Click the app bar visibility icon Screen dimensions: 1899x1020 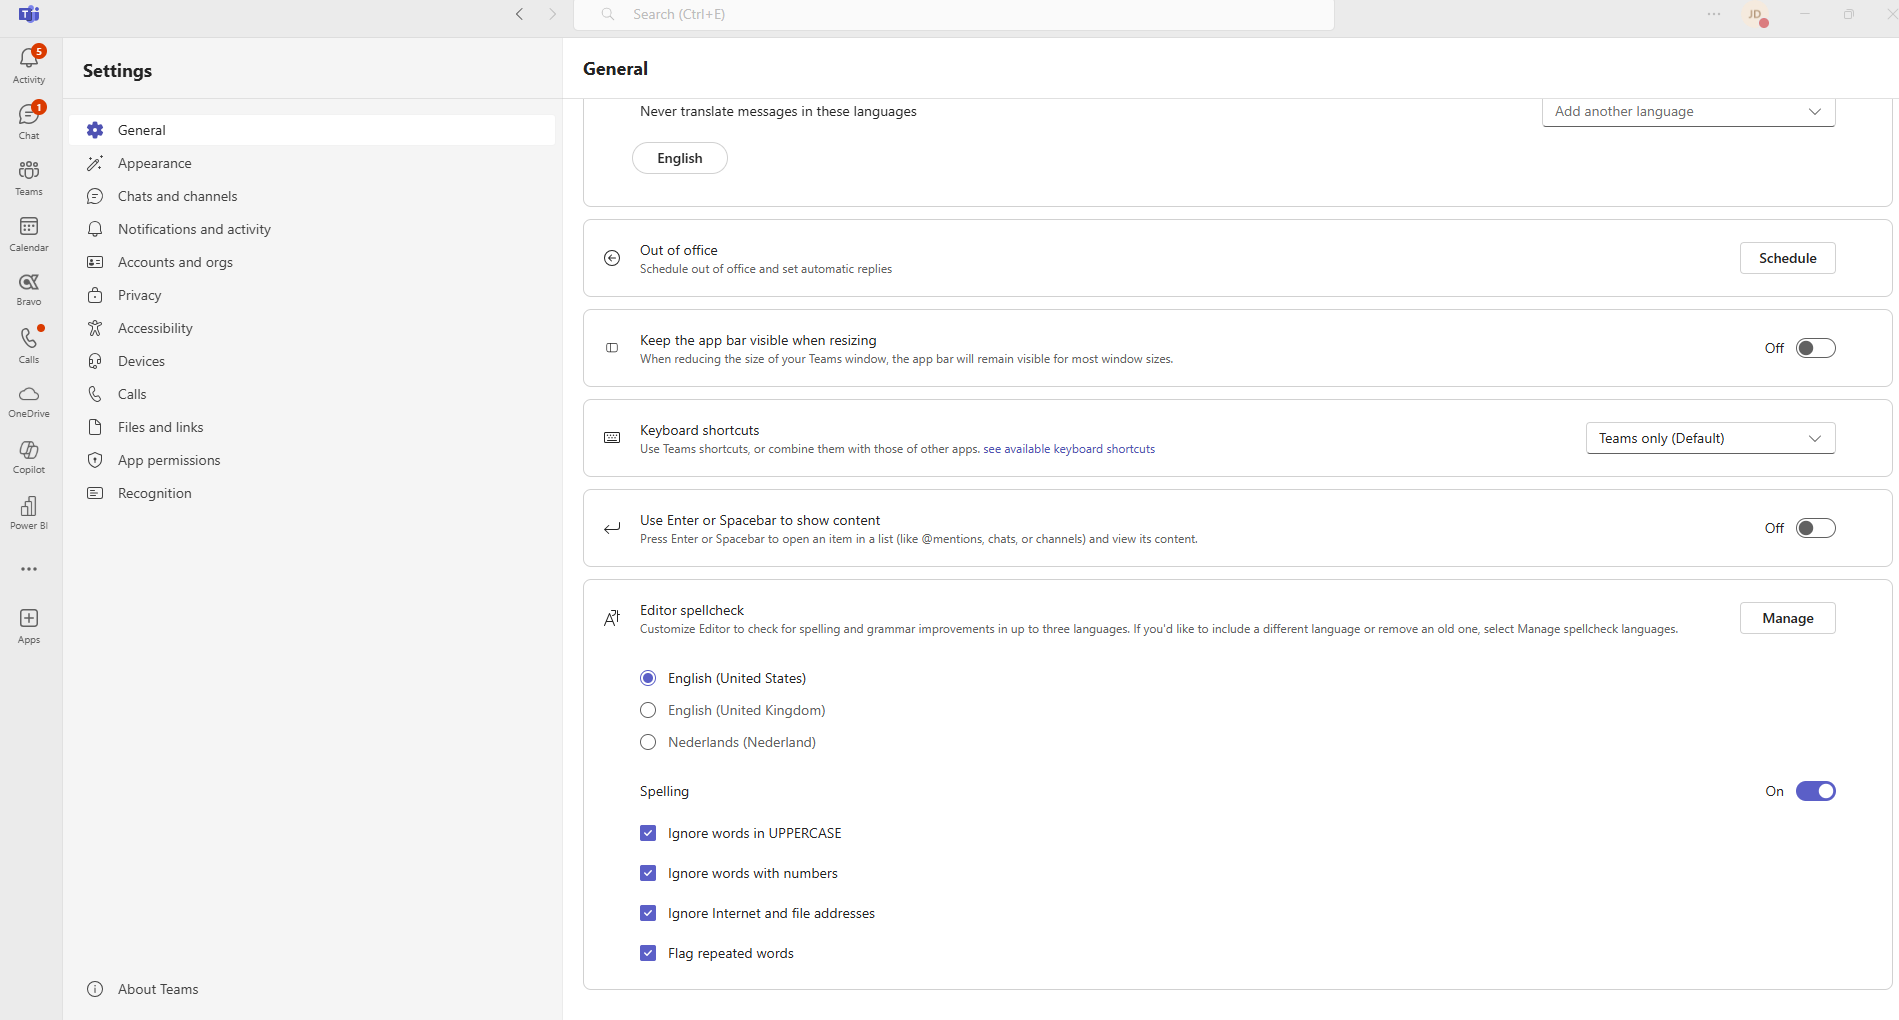(612, 348)
